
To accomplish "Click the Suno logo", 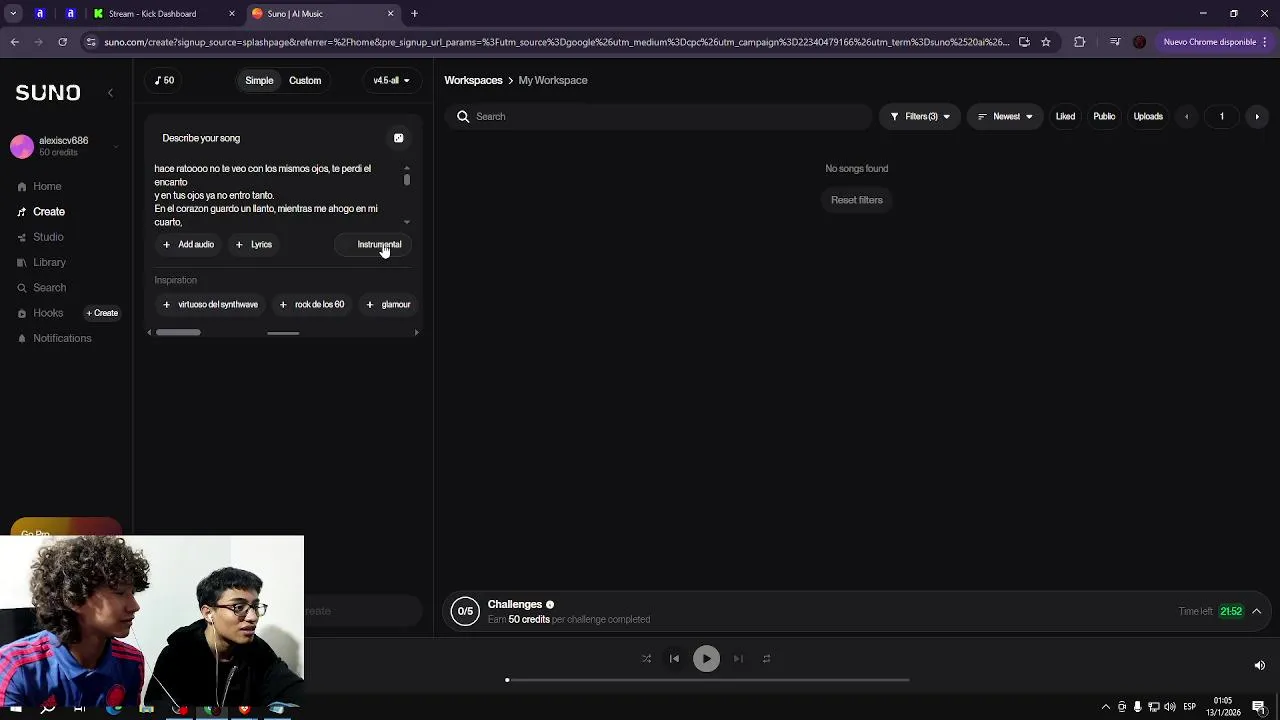I will (x=48, y=92).
